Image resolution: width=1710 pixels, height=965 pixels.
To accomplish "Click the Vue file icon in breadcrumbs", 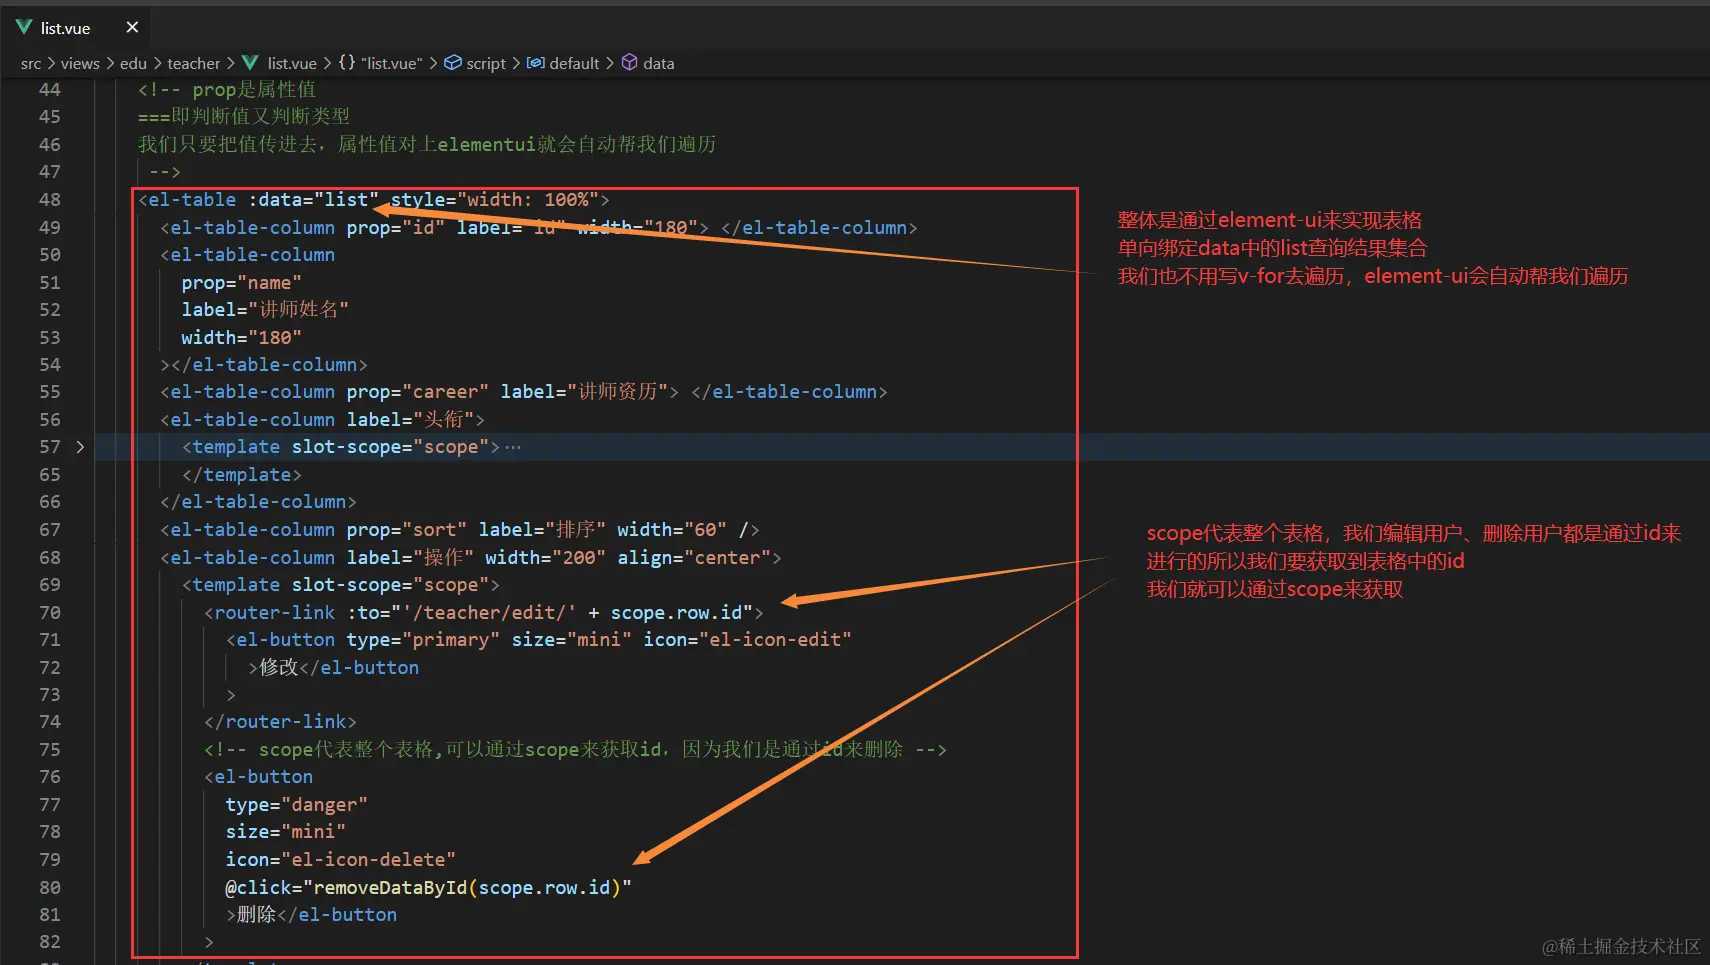I will click(x=250, y=63).
